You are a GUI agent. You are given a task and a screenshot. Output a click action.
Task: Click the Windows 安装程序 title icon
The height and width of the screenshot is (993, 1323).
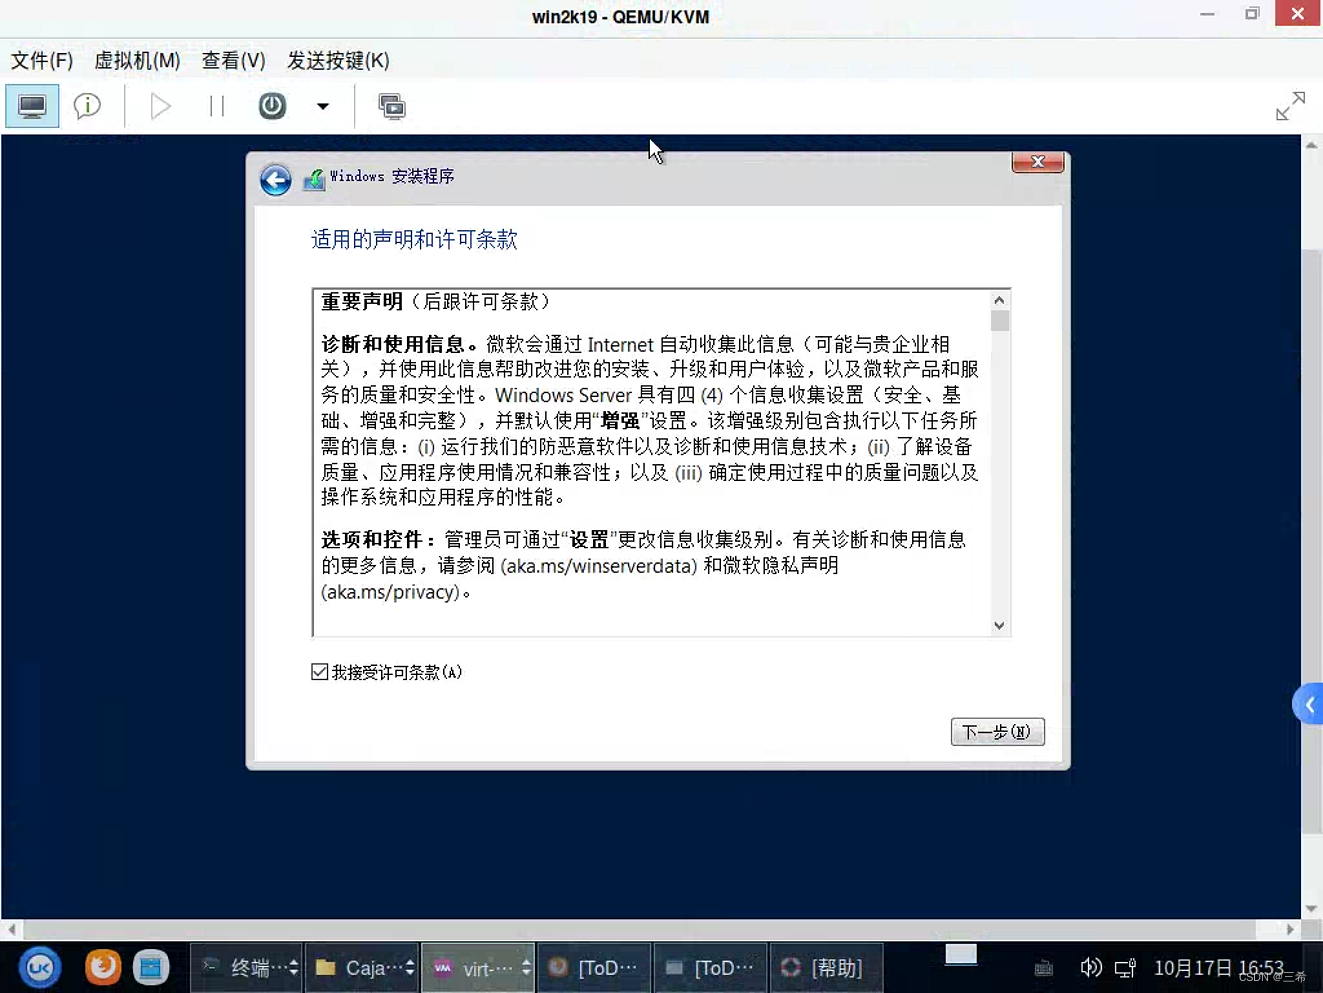click(x=314, y=180)
